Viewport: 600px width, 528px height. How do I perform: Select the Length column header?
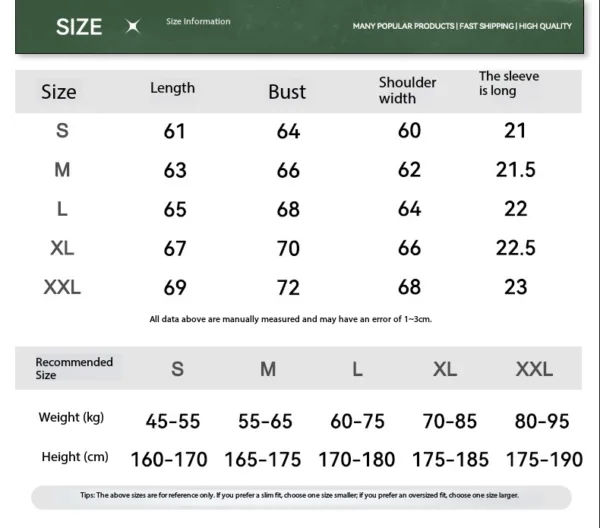point(172,88)
